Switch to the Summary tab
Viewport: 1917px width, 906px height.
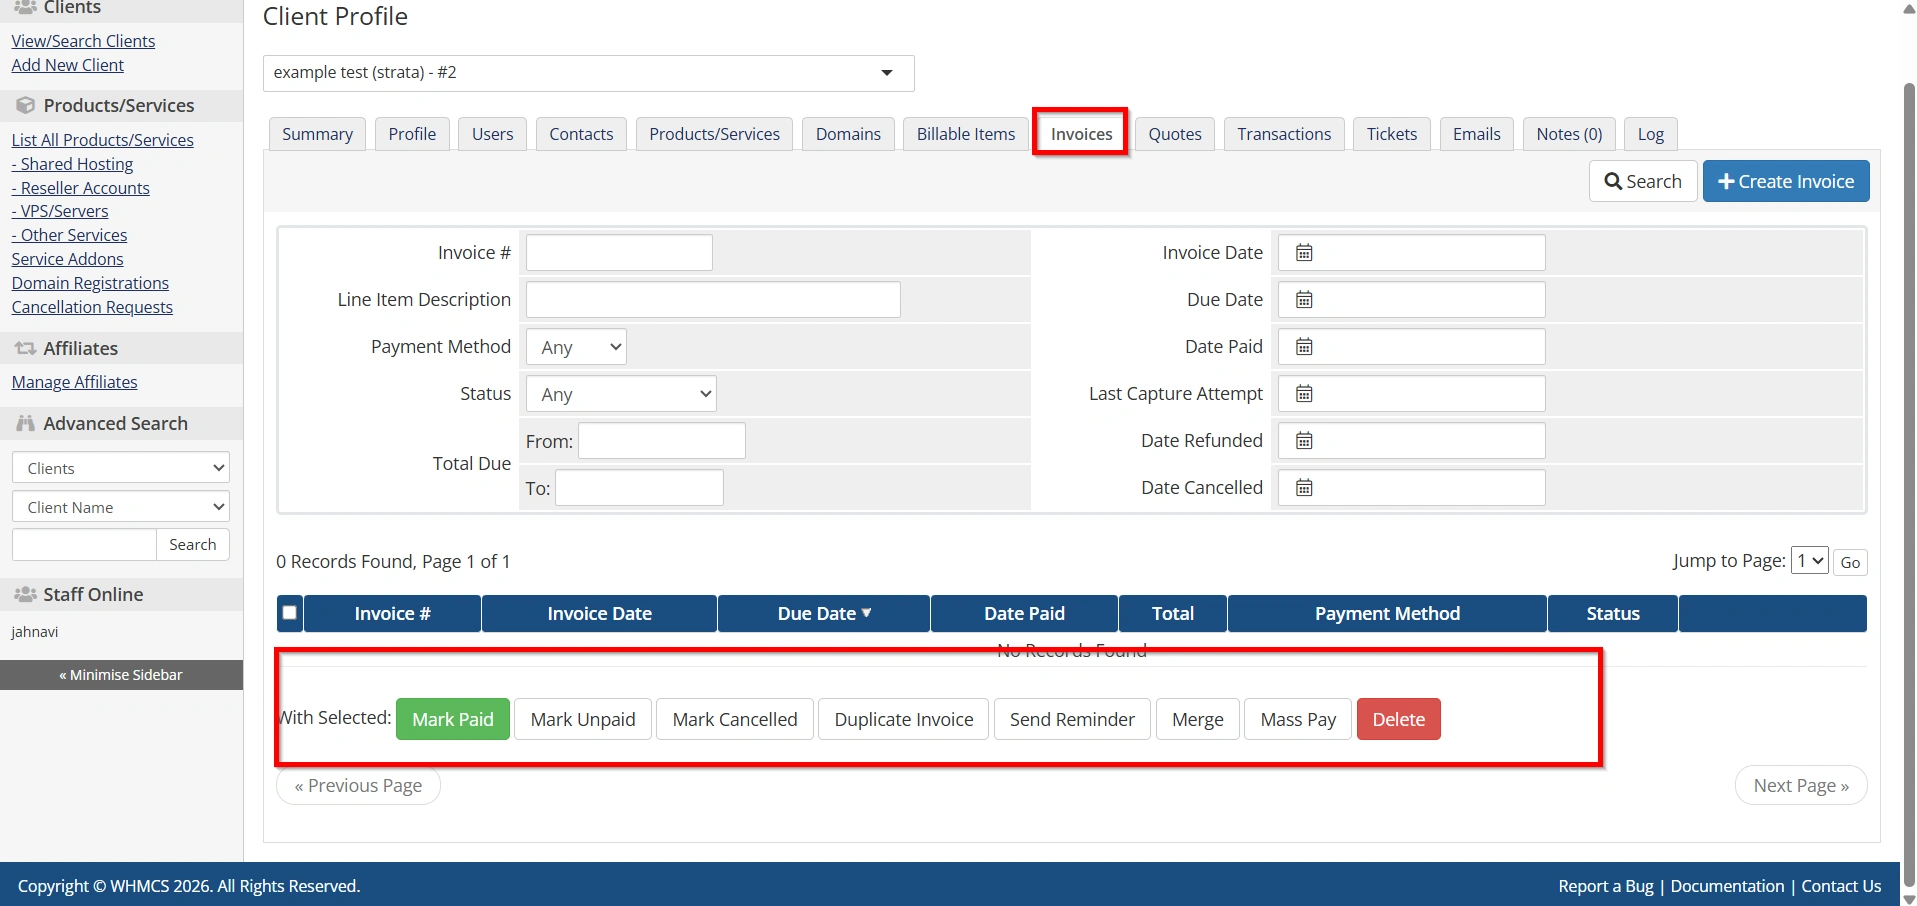(x=317, y=134)
